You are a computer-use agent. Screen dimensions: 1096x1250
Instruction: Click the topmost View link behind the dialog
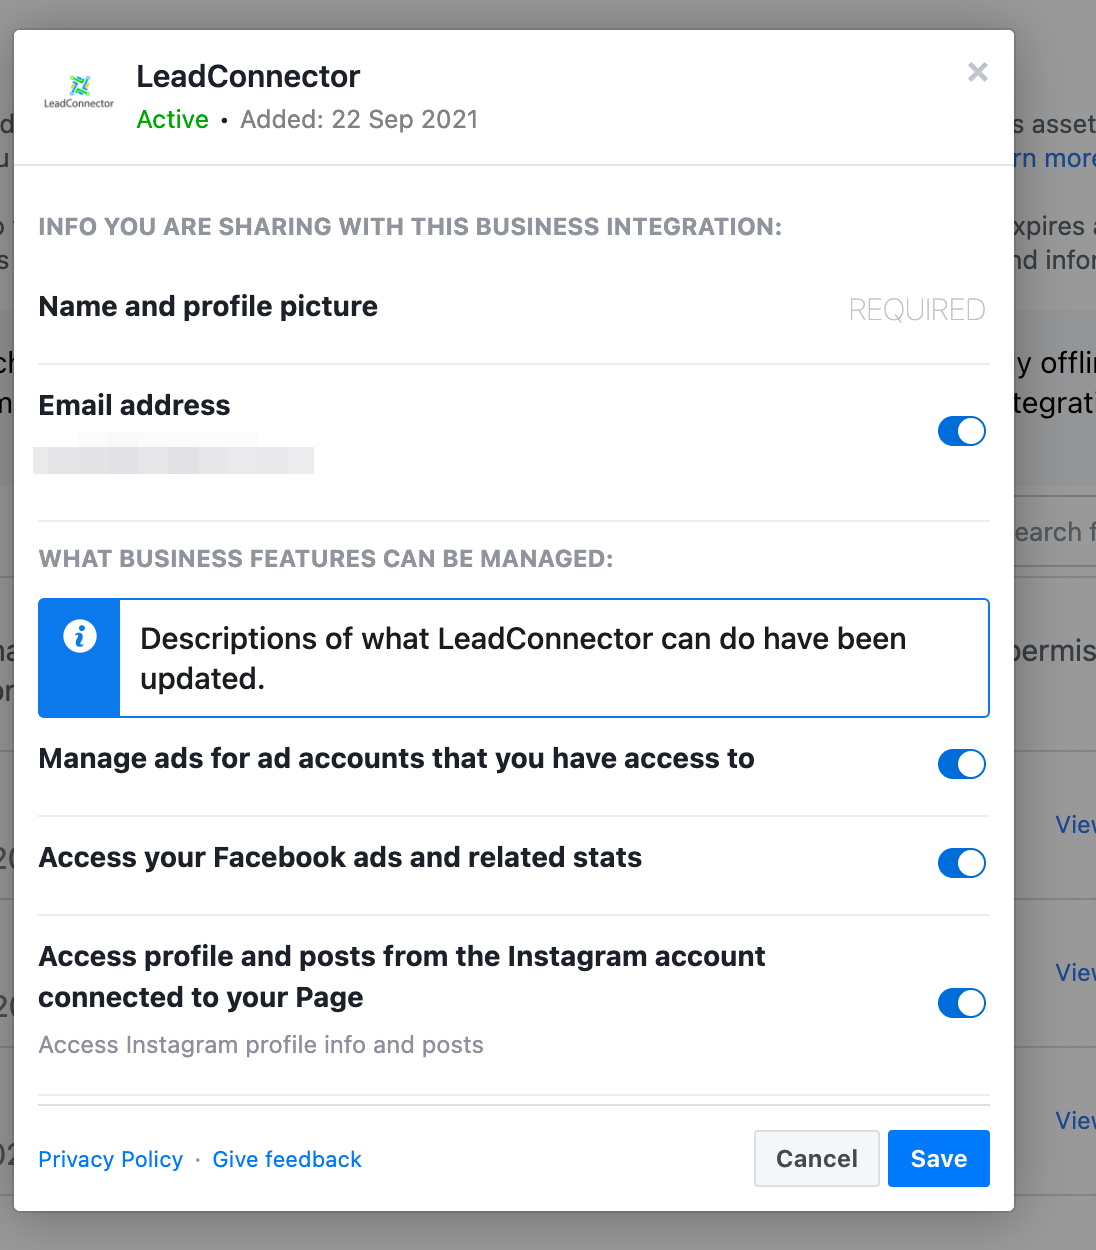click(1076, 824)
